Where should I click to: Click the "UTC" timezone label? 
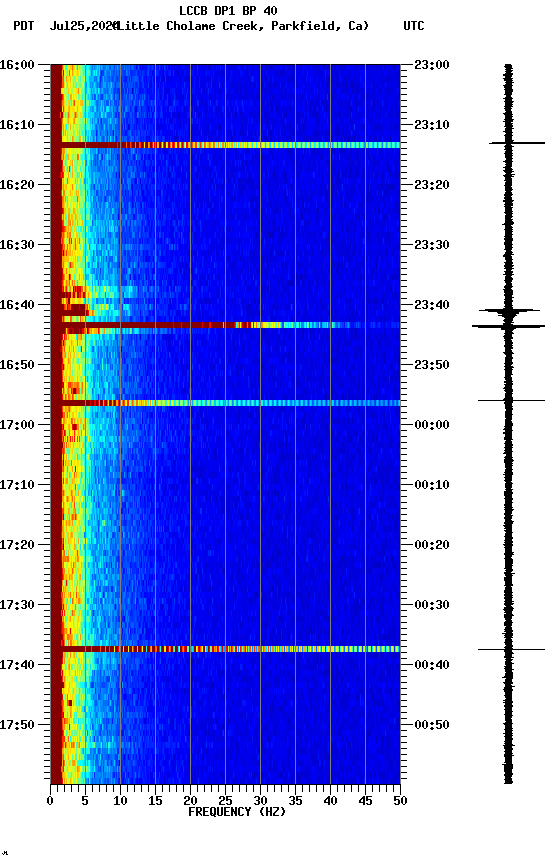[x=414, y=26]
